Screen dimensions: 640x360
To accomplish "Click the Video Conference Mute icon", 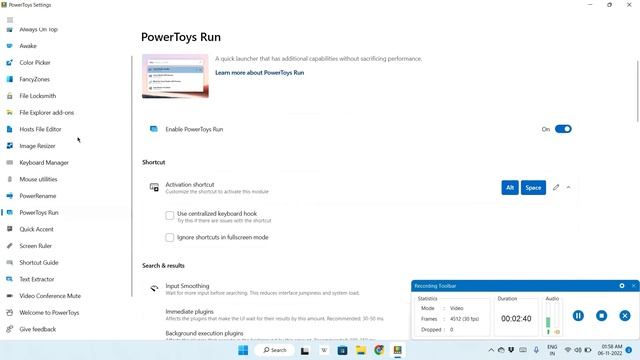I will coord(10,296).
